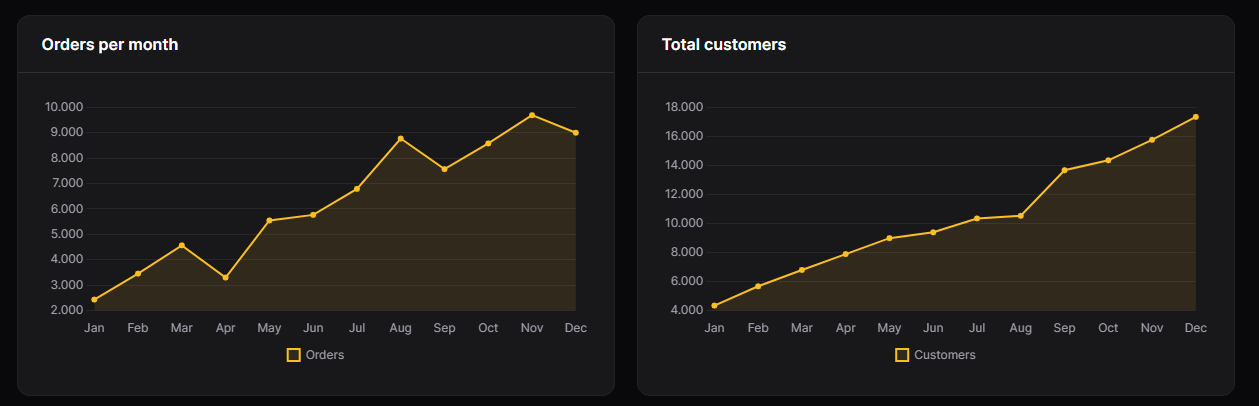Click the Dec data point in Customers chart
1259x406 pixels.
[x=1196, y=117]
